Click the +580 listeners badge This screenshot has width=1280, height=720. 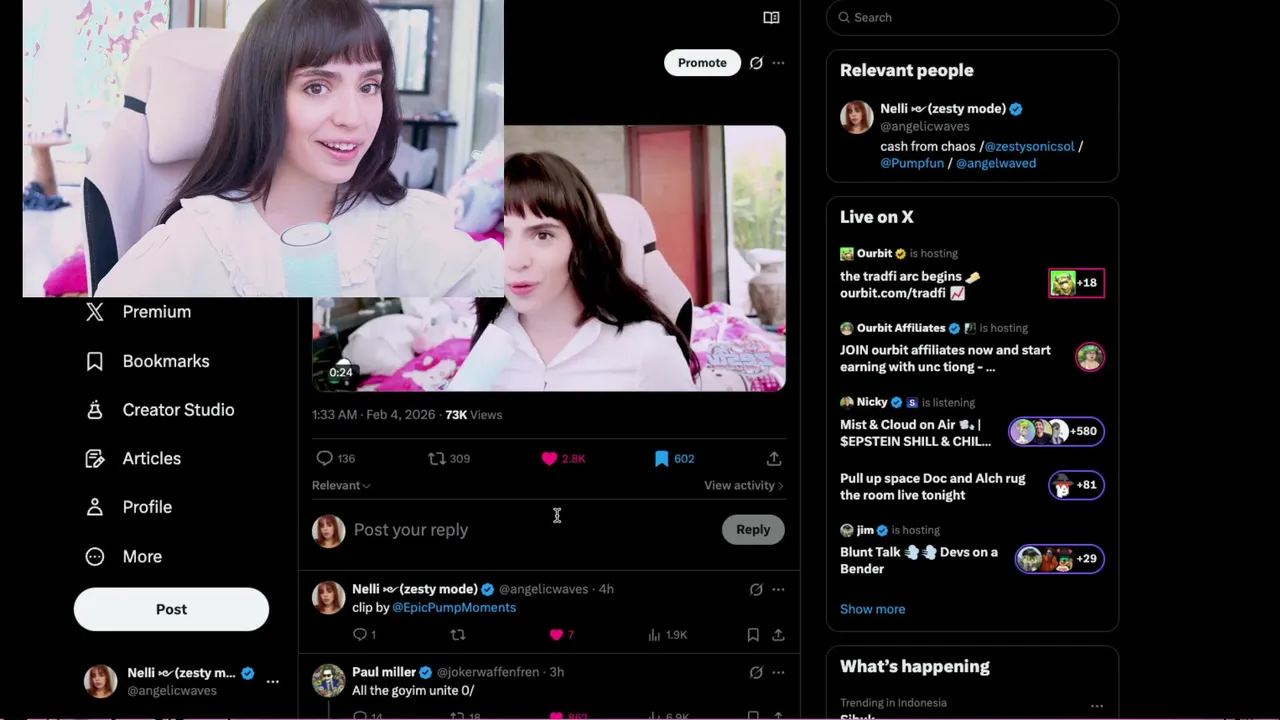pyautogui.click(x=1056, y=432)
